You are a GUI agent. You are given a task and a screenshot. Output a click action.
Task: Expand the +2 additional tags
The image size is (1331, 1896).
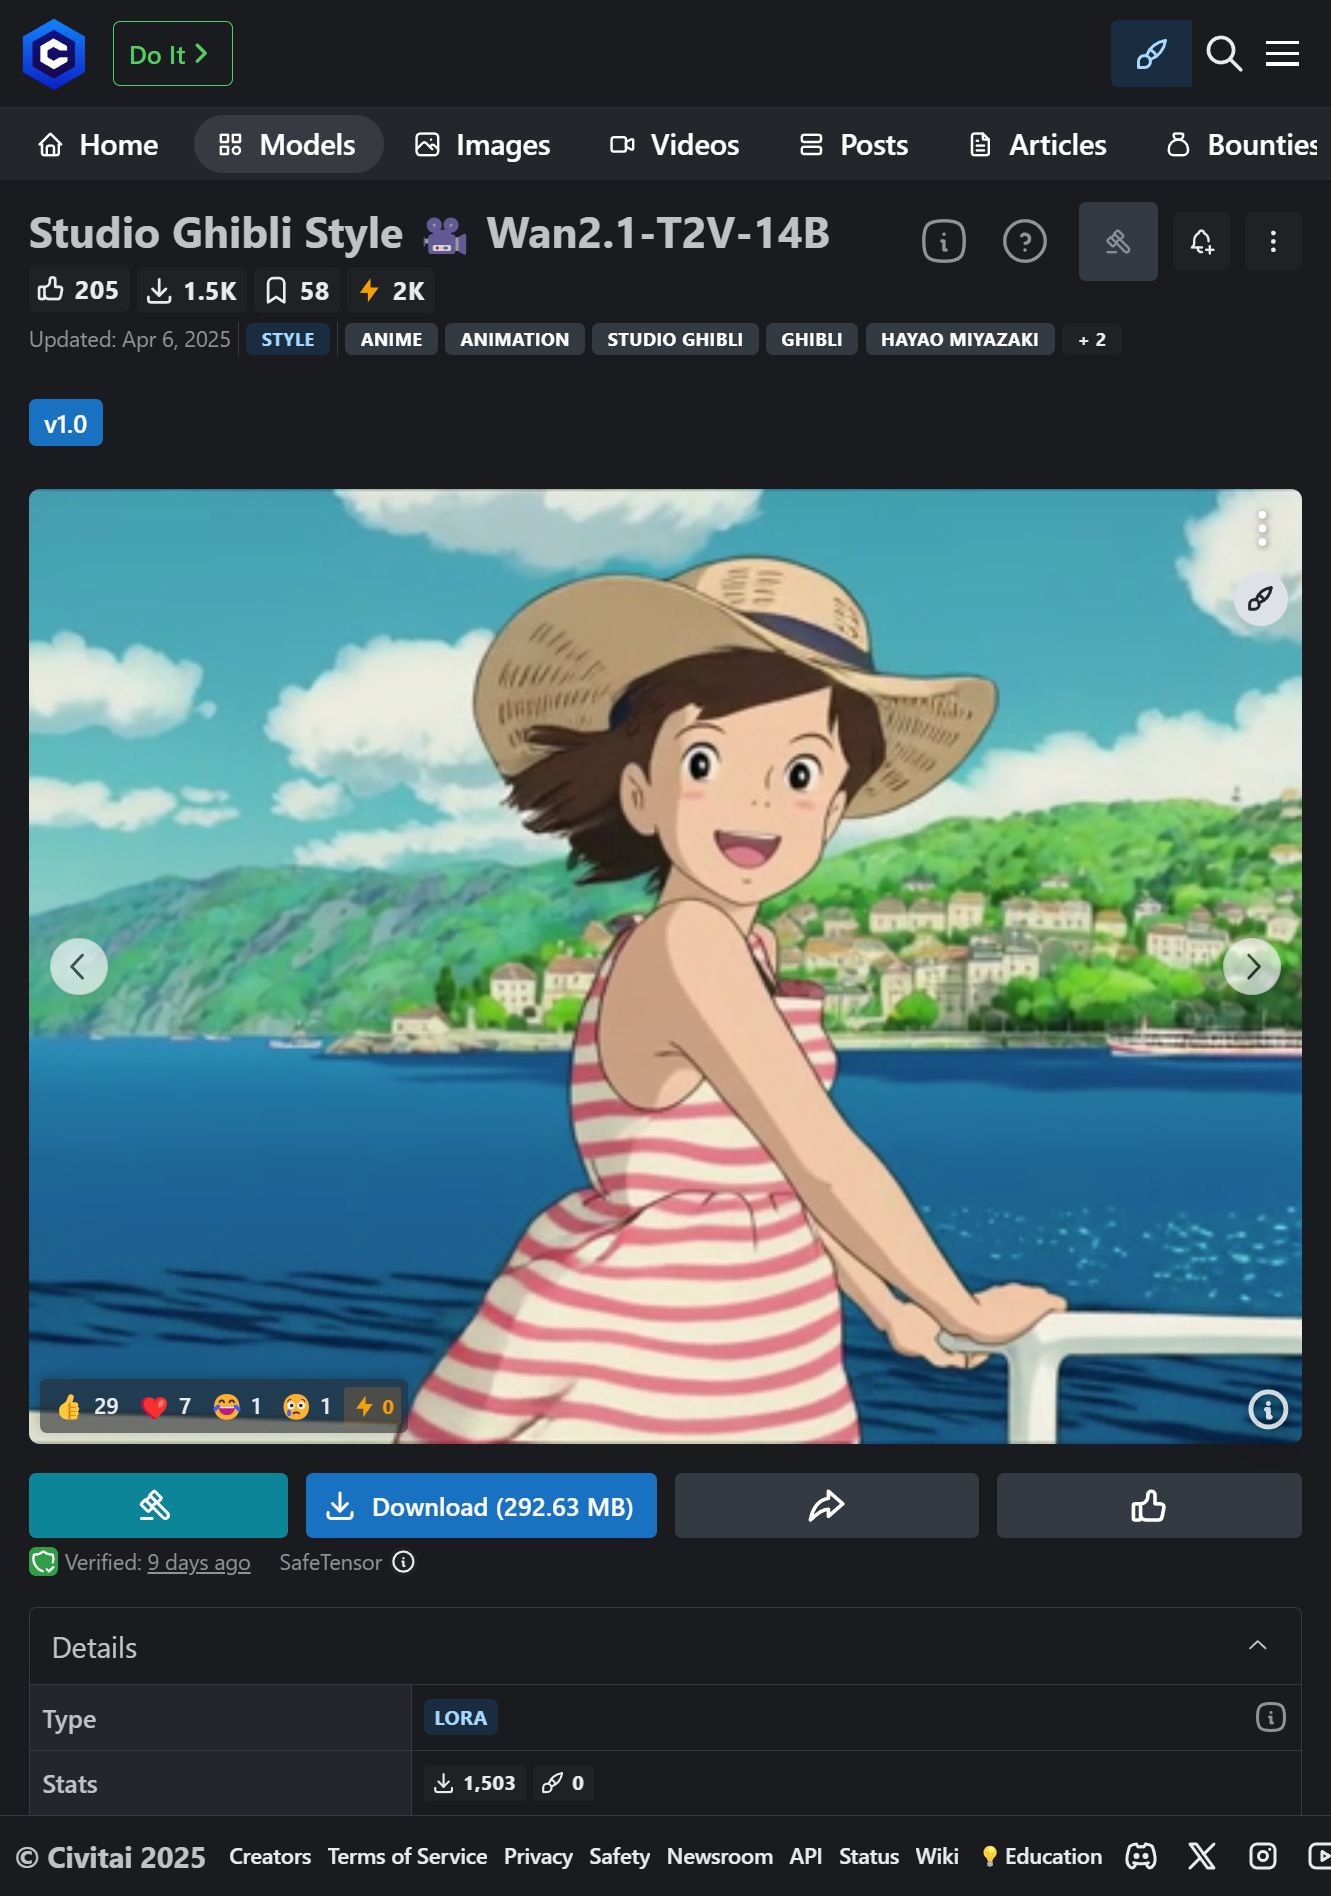[x=1091, y=340]
